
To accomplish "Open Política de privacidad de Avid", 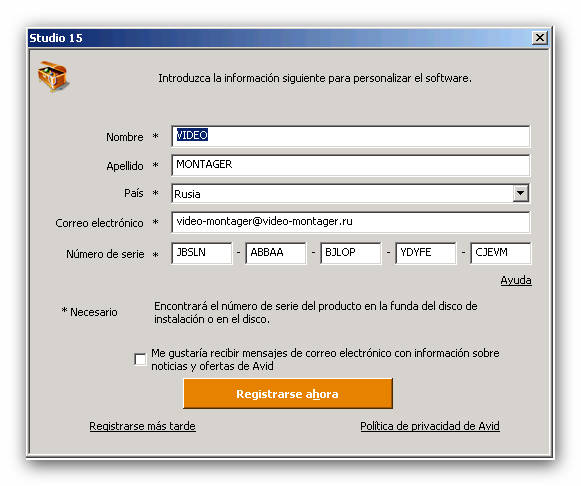I will (430, 426).
